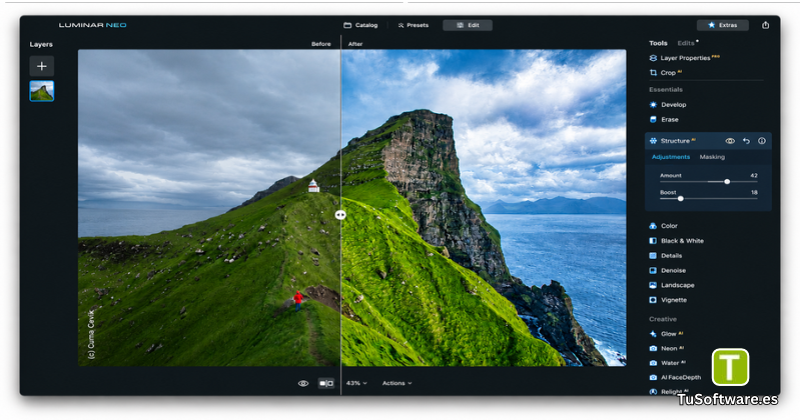
Task: Select the cliff photo layer thumbnail
Action: tap(42, 91)
